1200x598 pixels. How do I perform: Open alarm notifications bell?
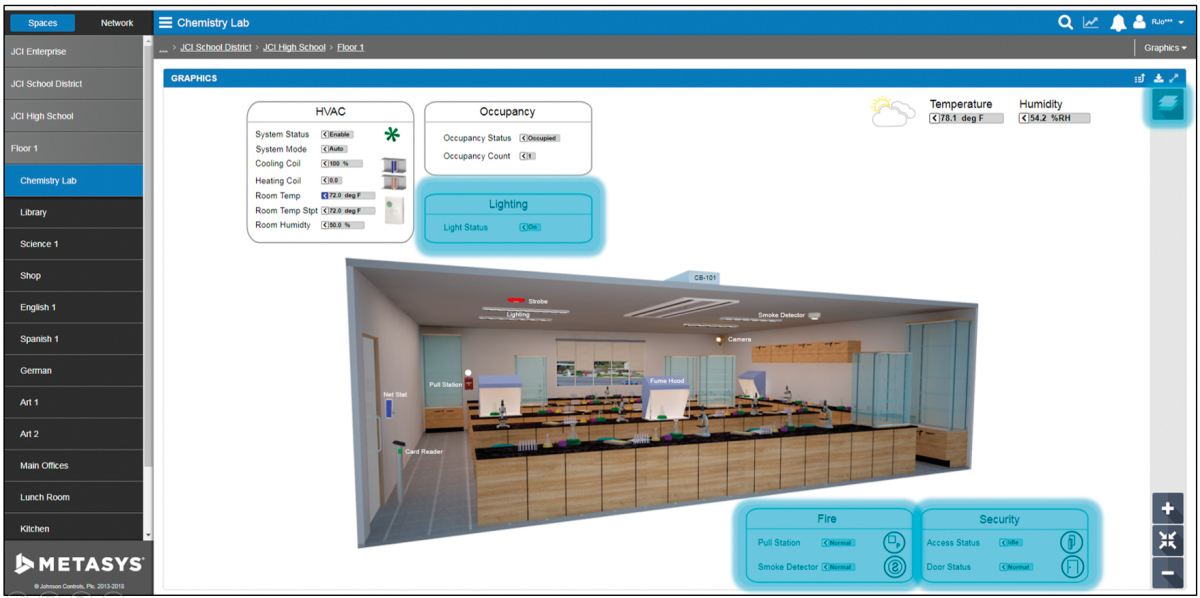(1118, 23)
